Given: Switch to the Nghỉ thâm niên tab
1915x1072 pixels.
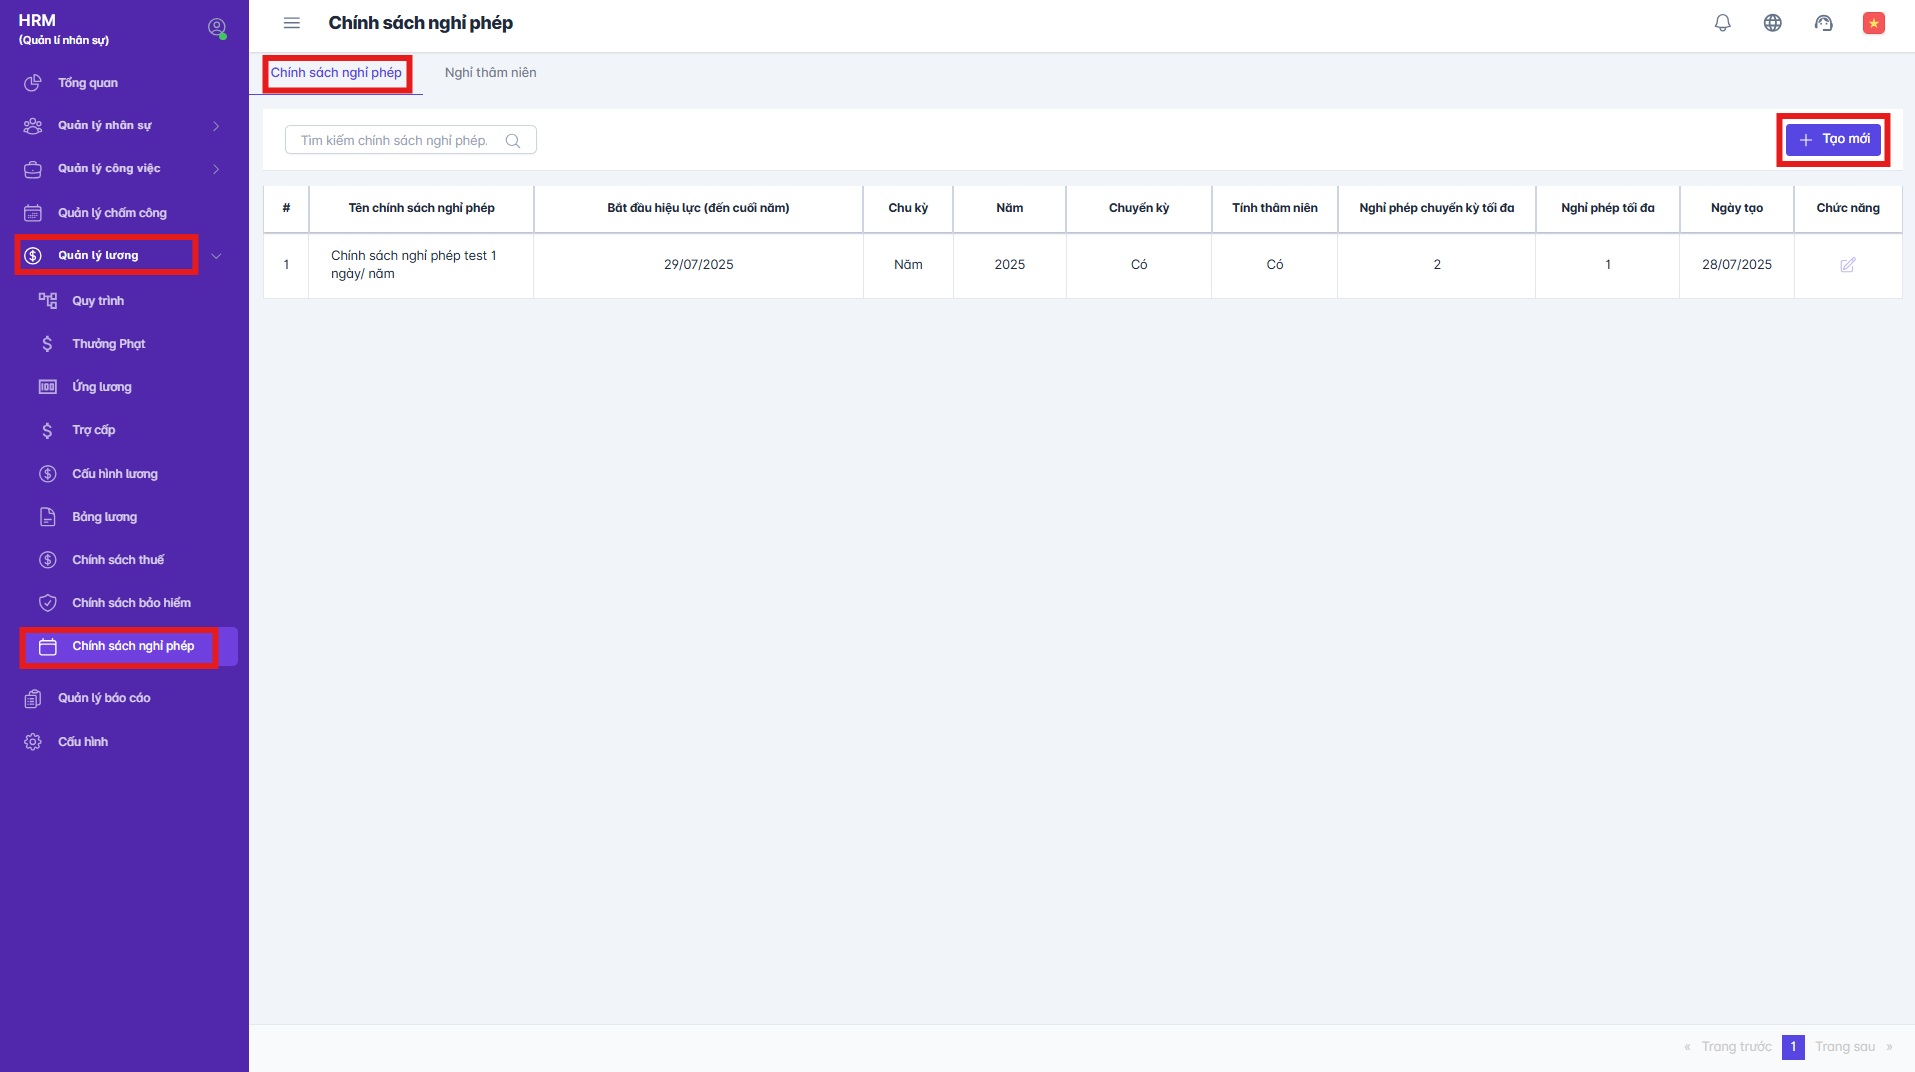Looking at the screenshot, I should point(490,73).
